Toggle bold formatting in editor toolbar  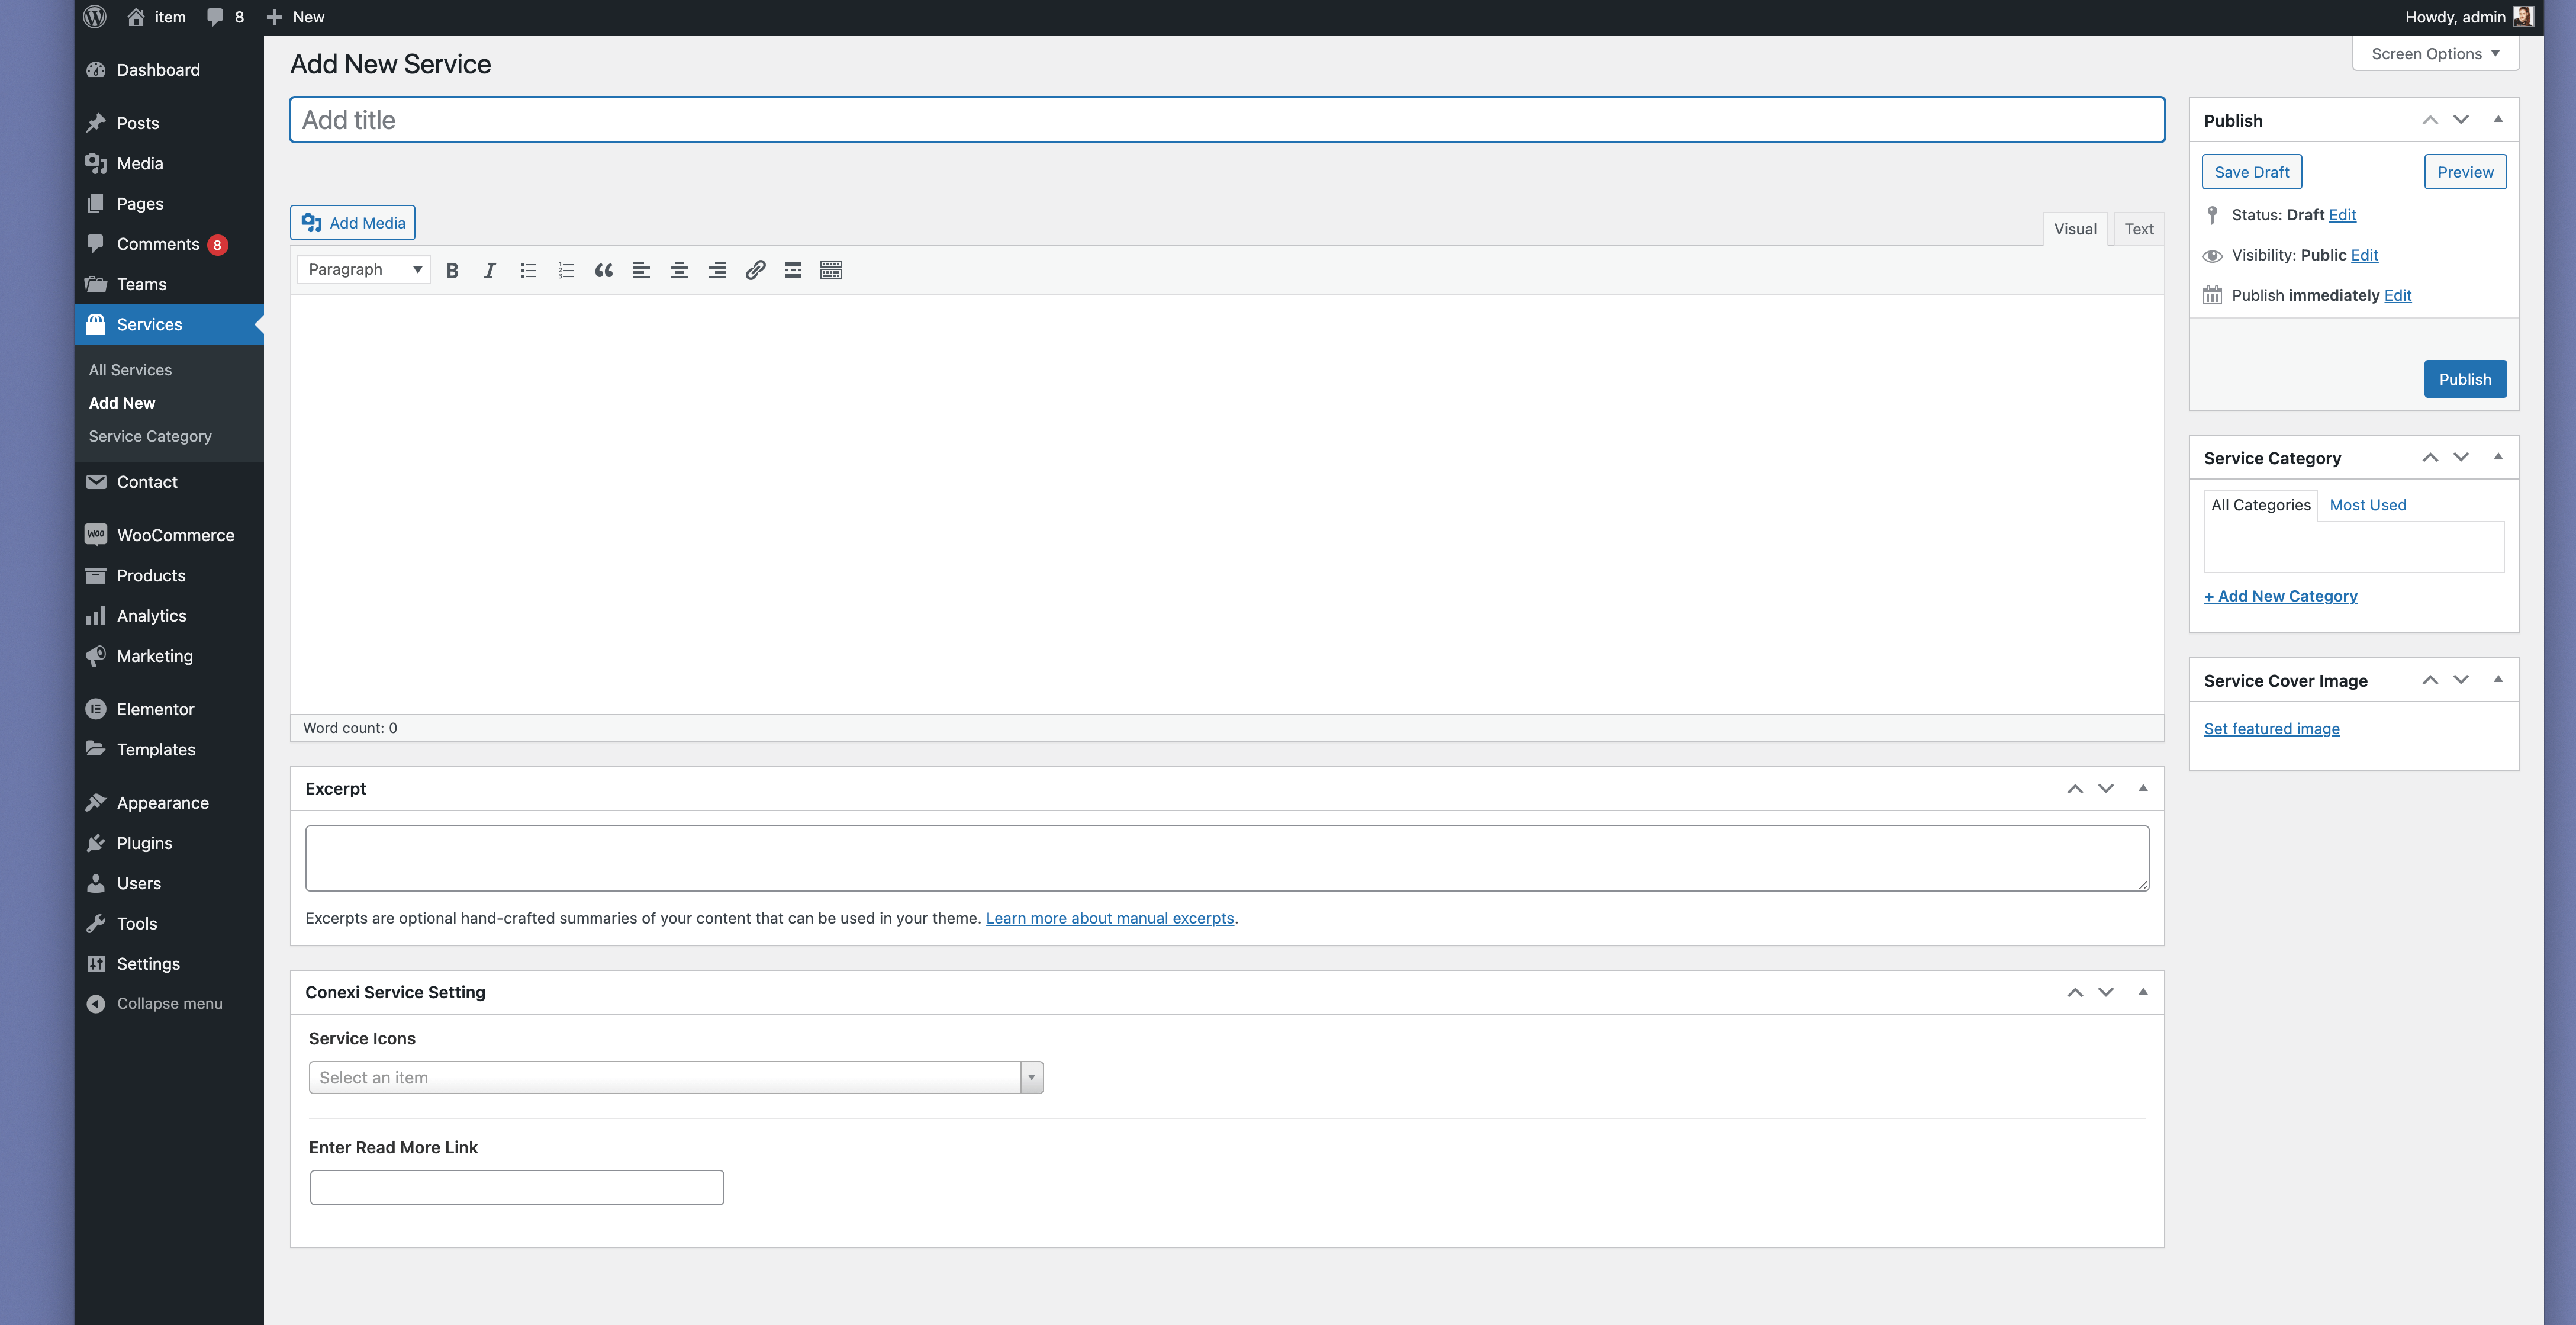(x=452, y=270)
